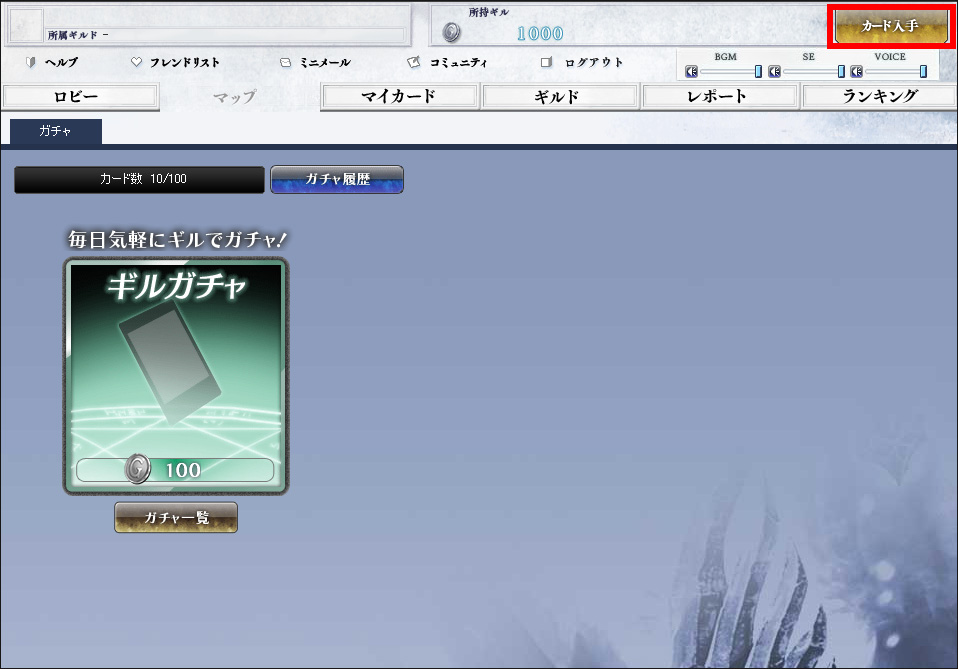
Task: Go to the ランキング tab
Action: point(879,97)
